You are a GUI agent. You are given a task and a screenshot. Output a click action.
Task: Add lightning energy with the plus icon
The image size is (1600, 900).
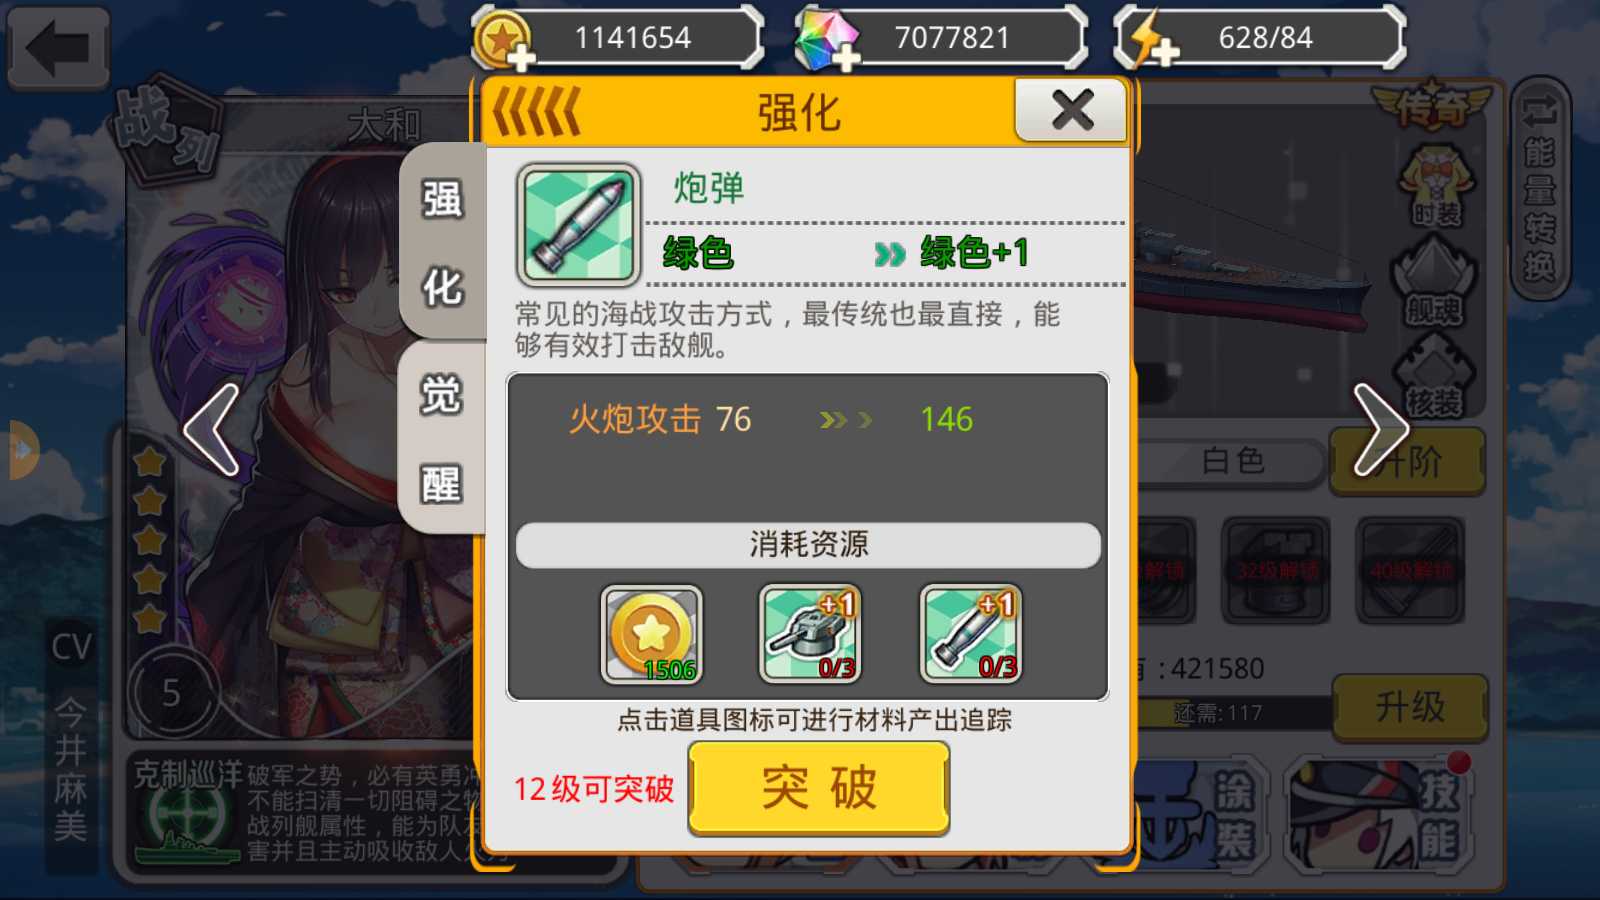point(1165,52)
